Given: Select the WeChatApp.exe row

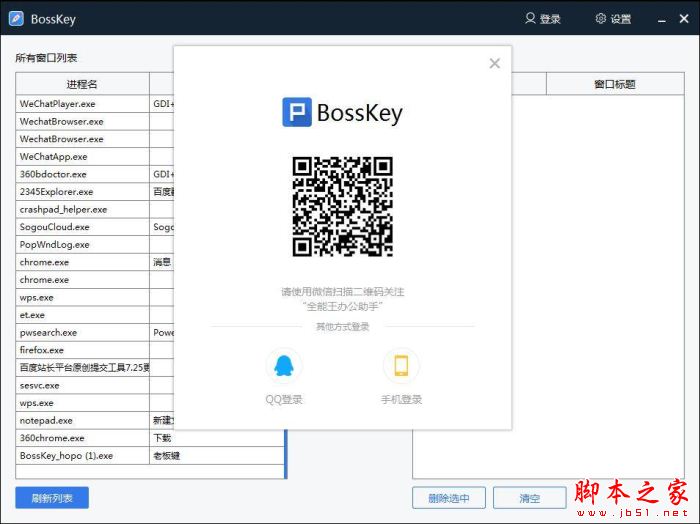Looking at the screenshot, I should click(95, 157).
